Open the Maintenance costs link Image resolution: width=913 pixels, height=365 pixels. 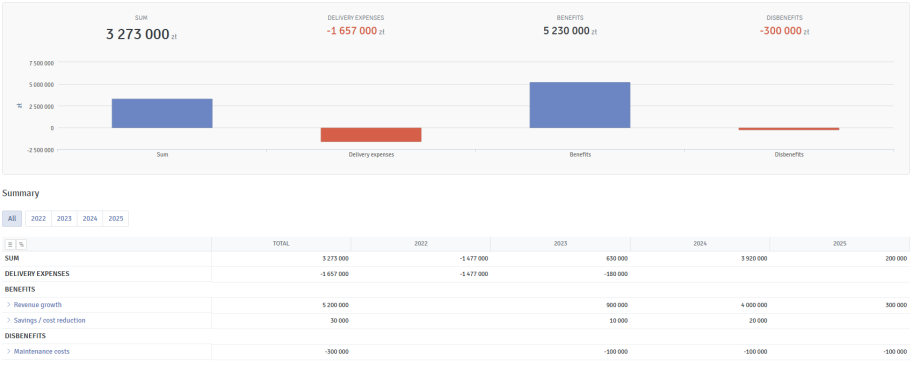[x=41, y=352]
